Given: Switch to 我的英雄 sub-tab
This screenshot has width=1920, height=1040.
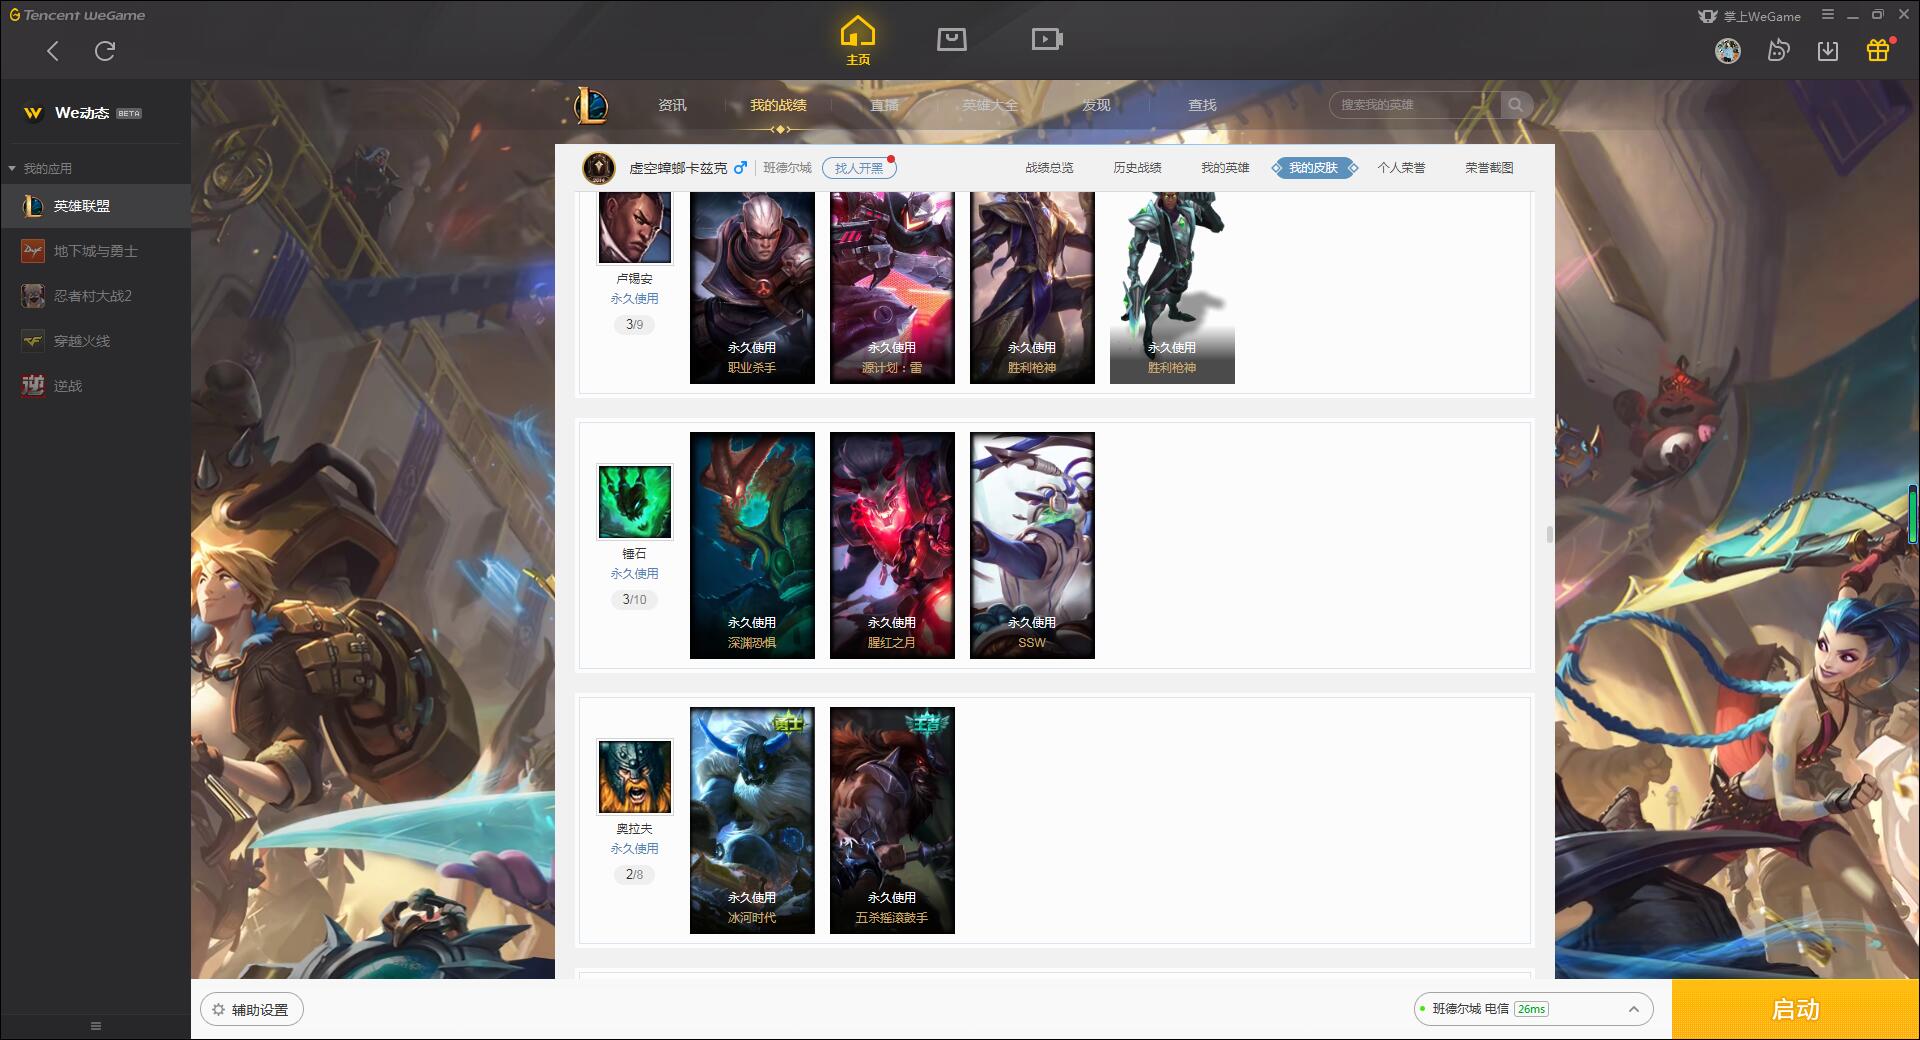Looking at the screenshot, I should click(1225, 168).
